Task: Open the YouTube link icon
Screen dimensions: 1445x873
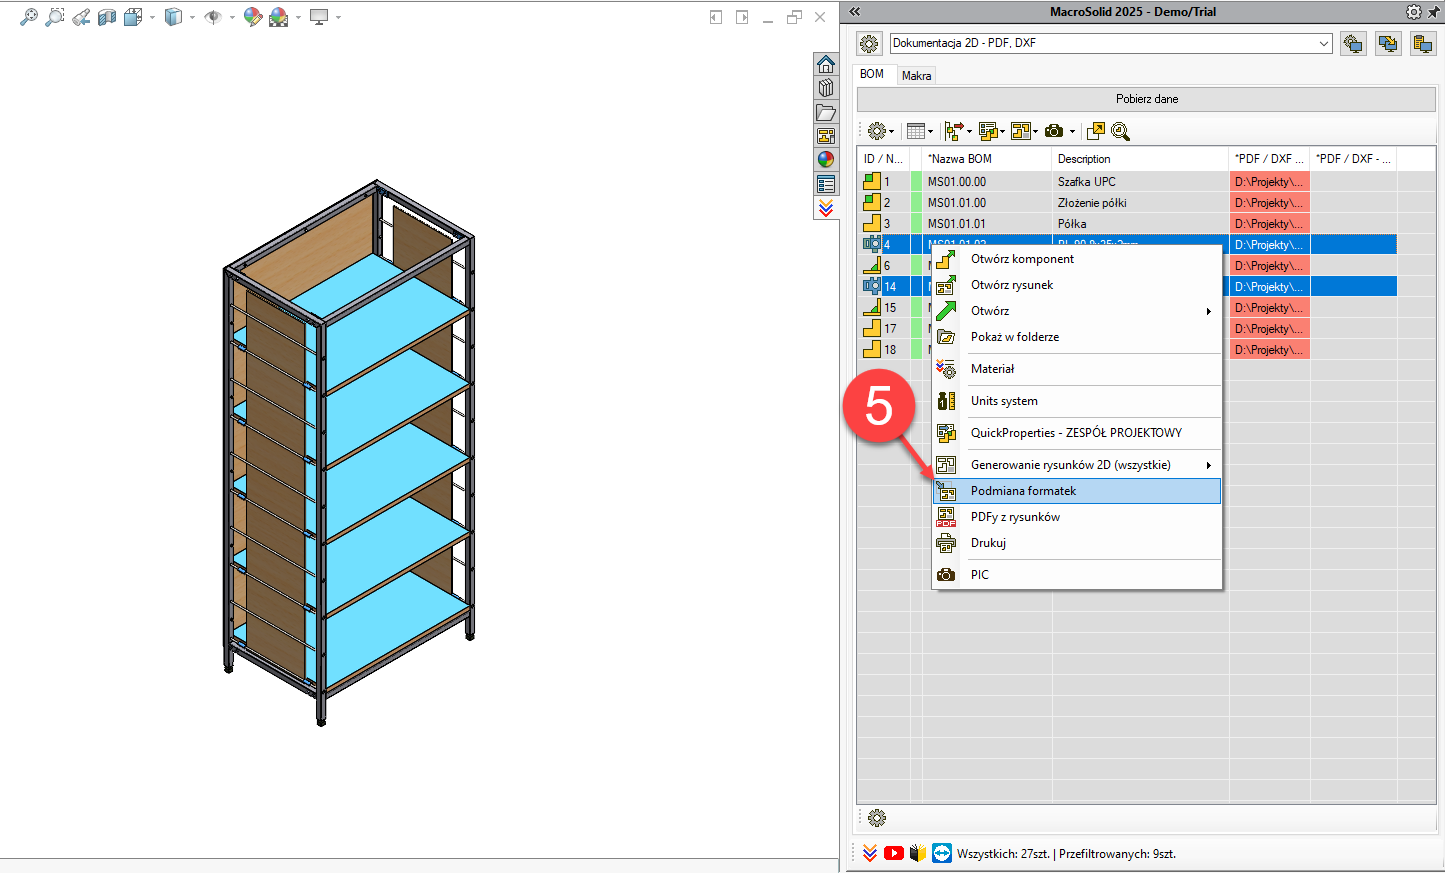Action: tap(894, 853)
